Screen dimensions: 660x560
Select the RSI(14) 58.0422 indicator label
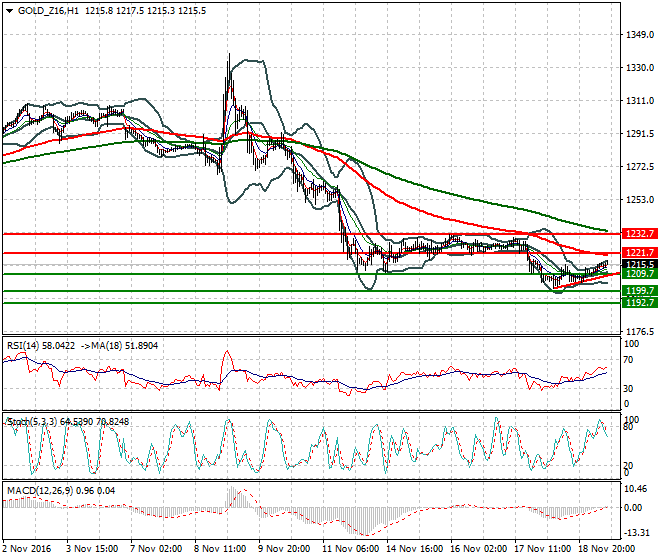41,346
